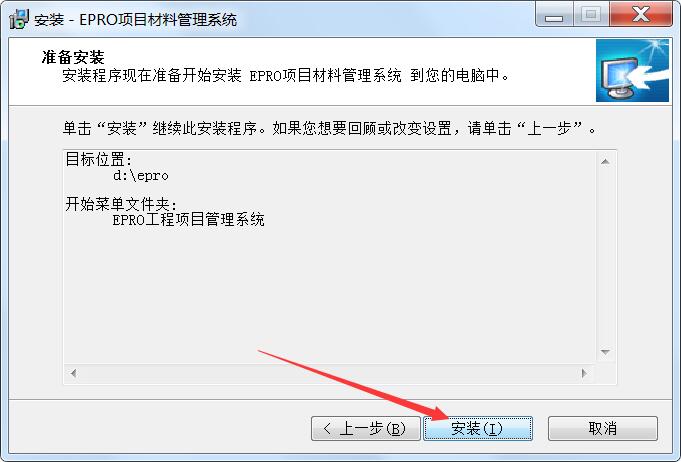The image size is (681, 462).
Task: Click the installer icon in the title bar
Action: click(x=19, y=19)
